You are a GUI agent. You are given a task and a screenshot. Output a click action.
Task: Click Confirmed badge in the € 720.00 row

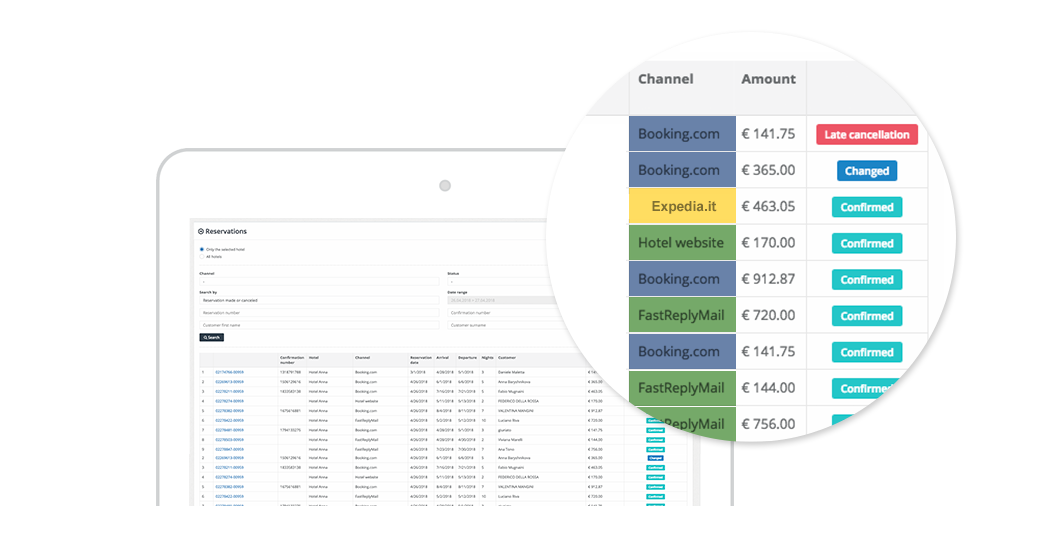pos(867,316)
